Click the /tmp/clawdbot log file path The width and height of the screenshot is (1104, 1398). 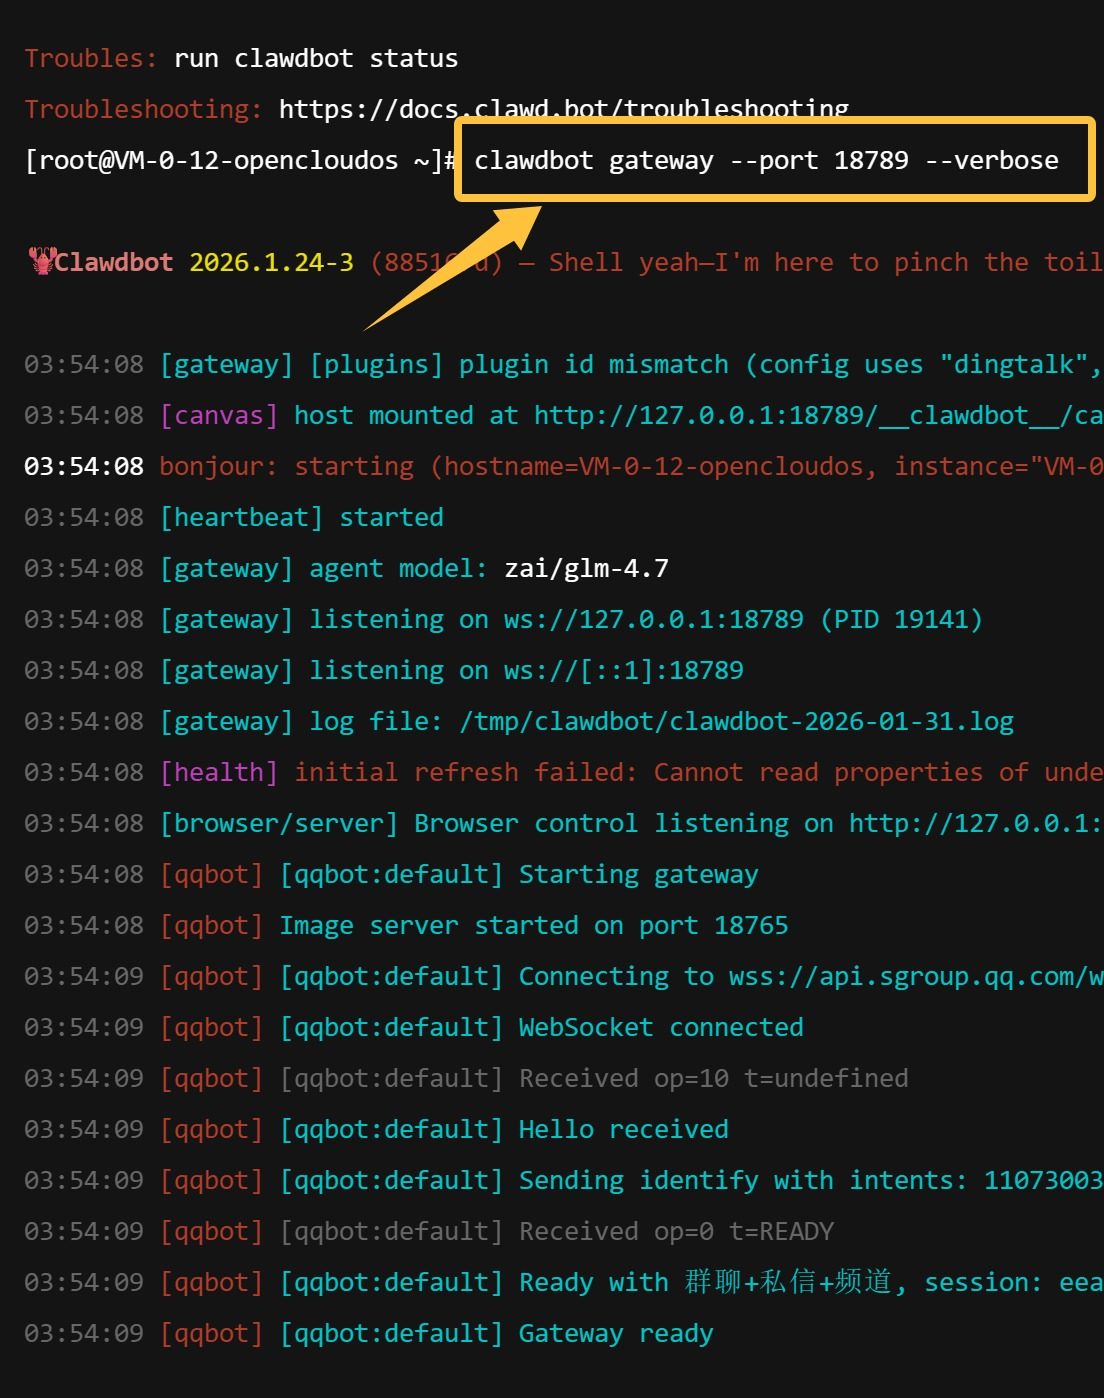(x=736, y=721)
